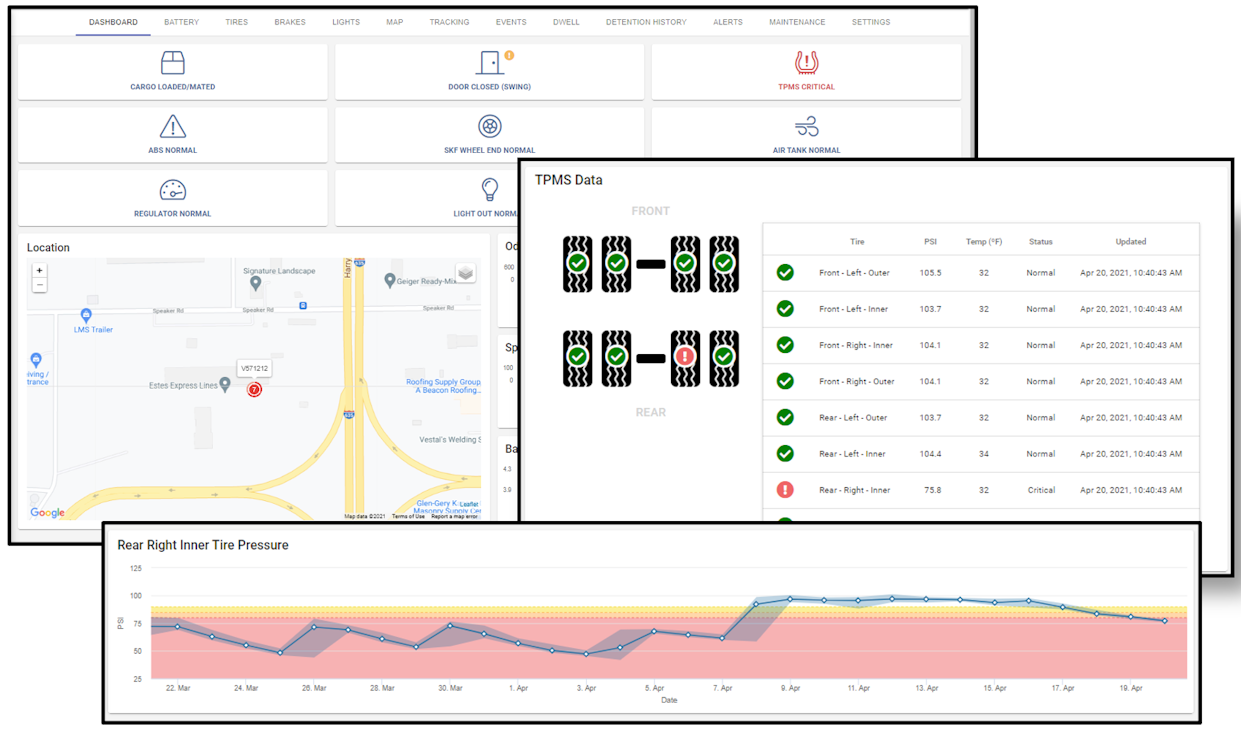Click the Door Closed (Swing) icon
Viewport: 1241px width, 730px height.
(x=489, y=63)
